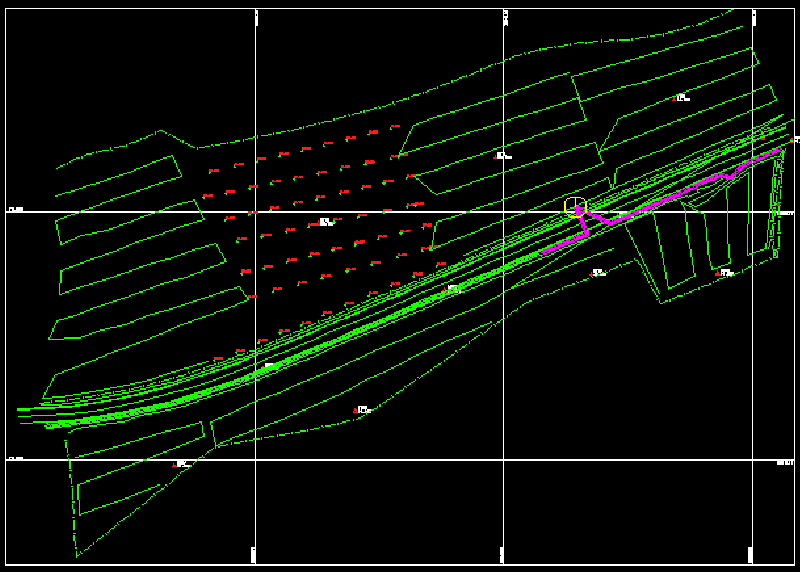Viewport: 800px width, 572px height.
Task: Click the white label at the bottom-left parcel
Action: [x=182, y=464]
